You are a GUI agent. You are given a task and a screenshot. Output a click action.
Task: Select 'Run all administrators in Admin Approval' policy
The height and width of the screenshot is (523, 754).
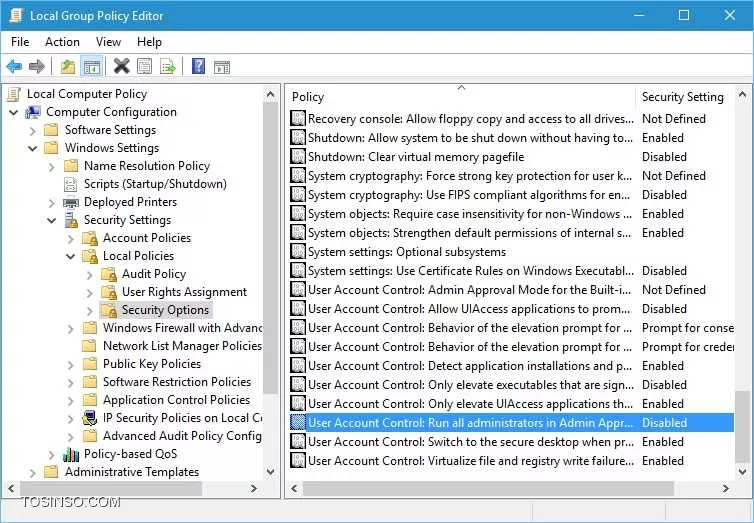[x=512, y=423]
